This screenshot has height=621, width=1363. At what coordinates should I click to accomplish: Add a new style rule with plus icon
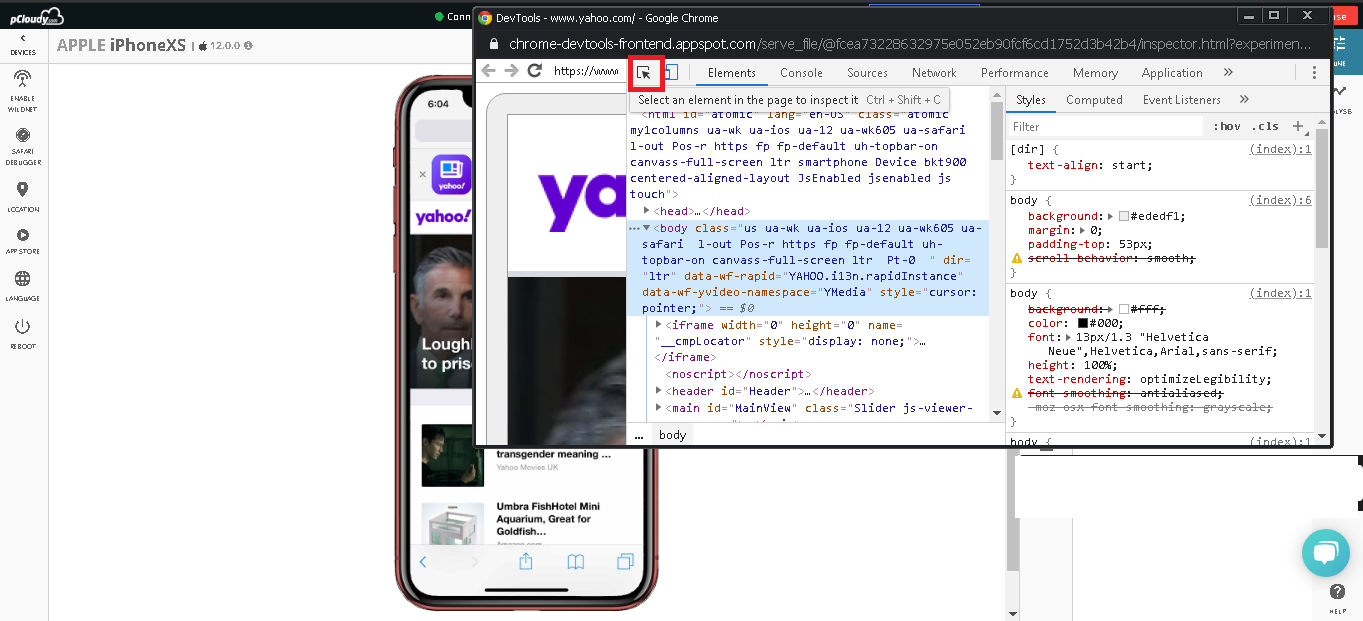point(1298,126)
